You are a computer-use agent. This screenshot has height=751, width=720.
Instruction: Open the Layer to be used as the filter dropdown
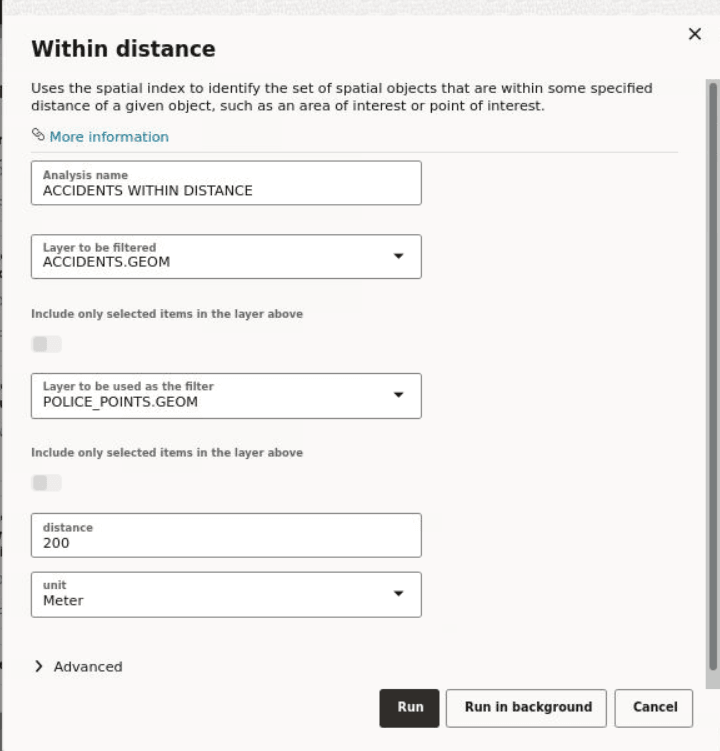(x=226, y=396)
